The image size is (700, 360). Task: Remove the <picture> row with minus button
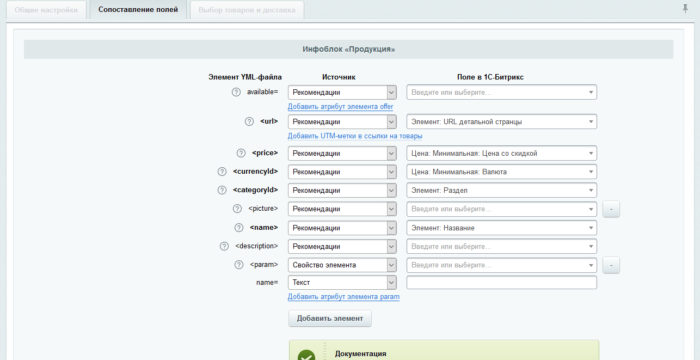tap(611, 209)
